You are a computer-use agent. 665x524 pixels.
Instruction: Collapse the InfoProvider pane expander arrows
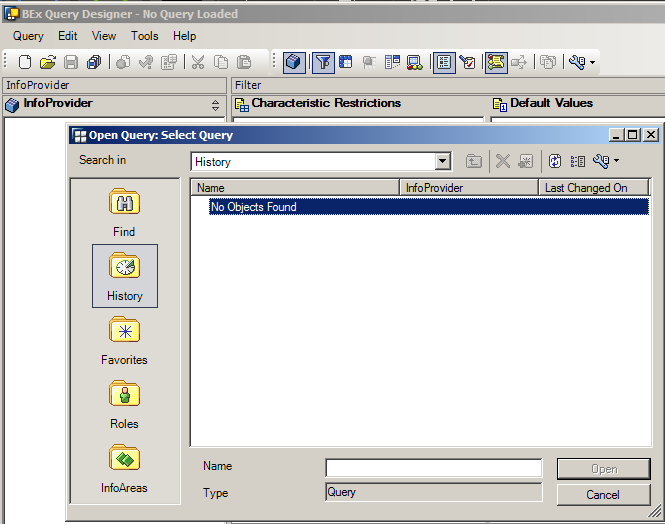tap(215, 105)
